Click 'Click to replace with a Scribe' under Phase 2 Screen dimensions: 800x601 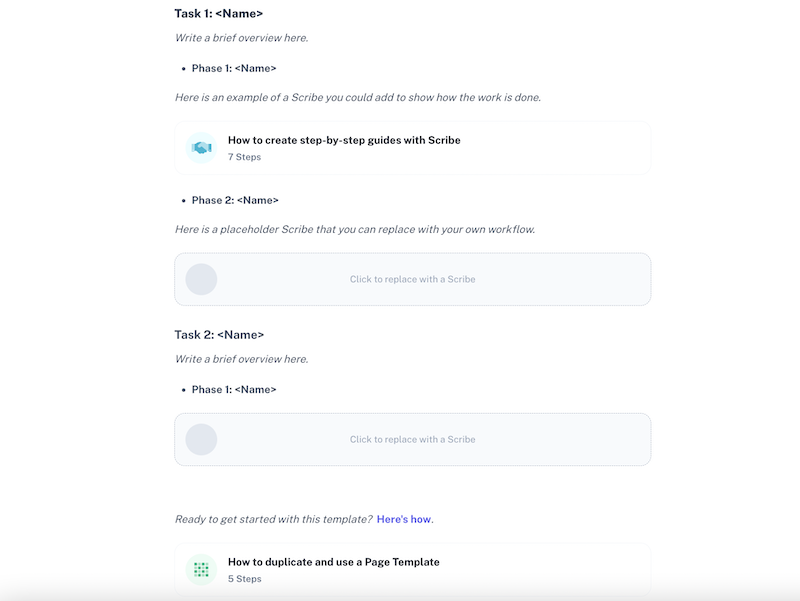(413, 279)
